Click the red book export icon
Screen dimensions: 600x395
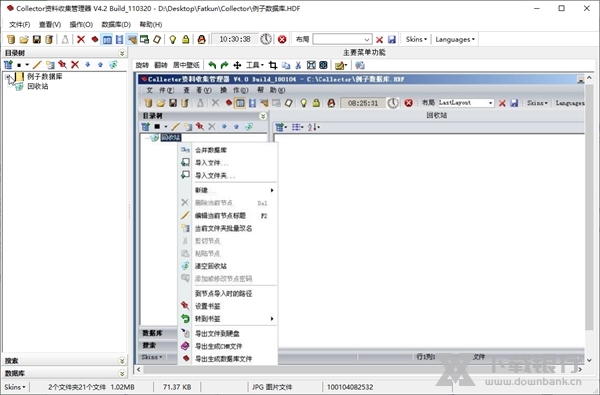coord(95,39)
